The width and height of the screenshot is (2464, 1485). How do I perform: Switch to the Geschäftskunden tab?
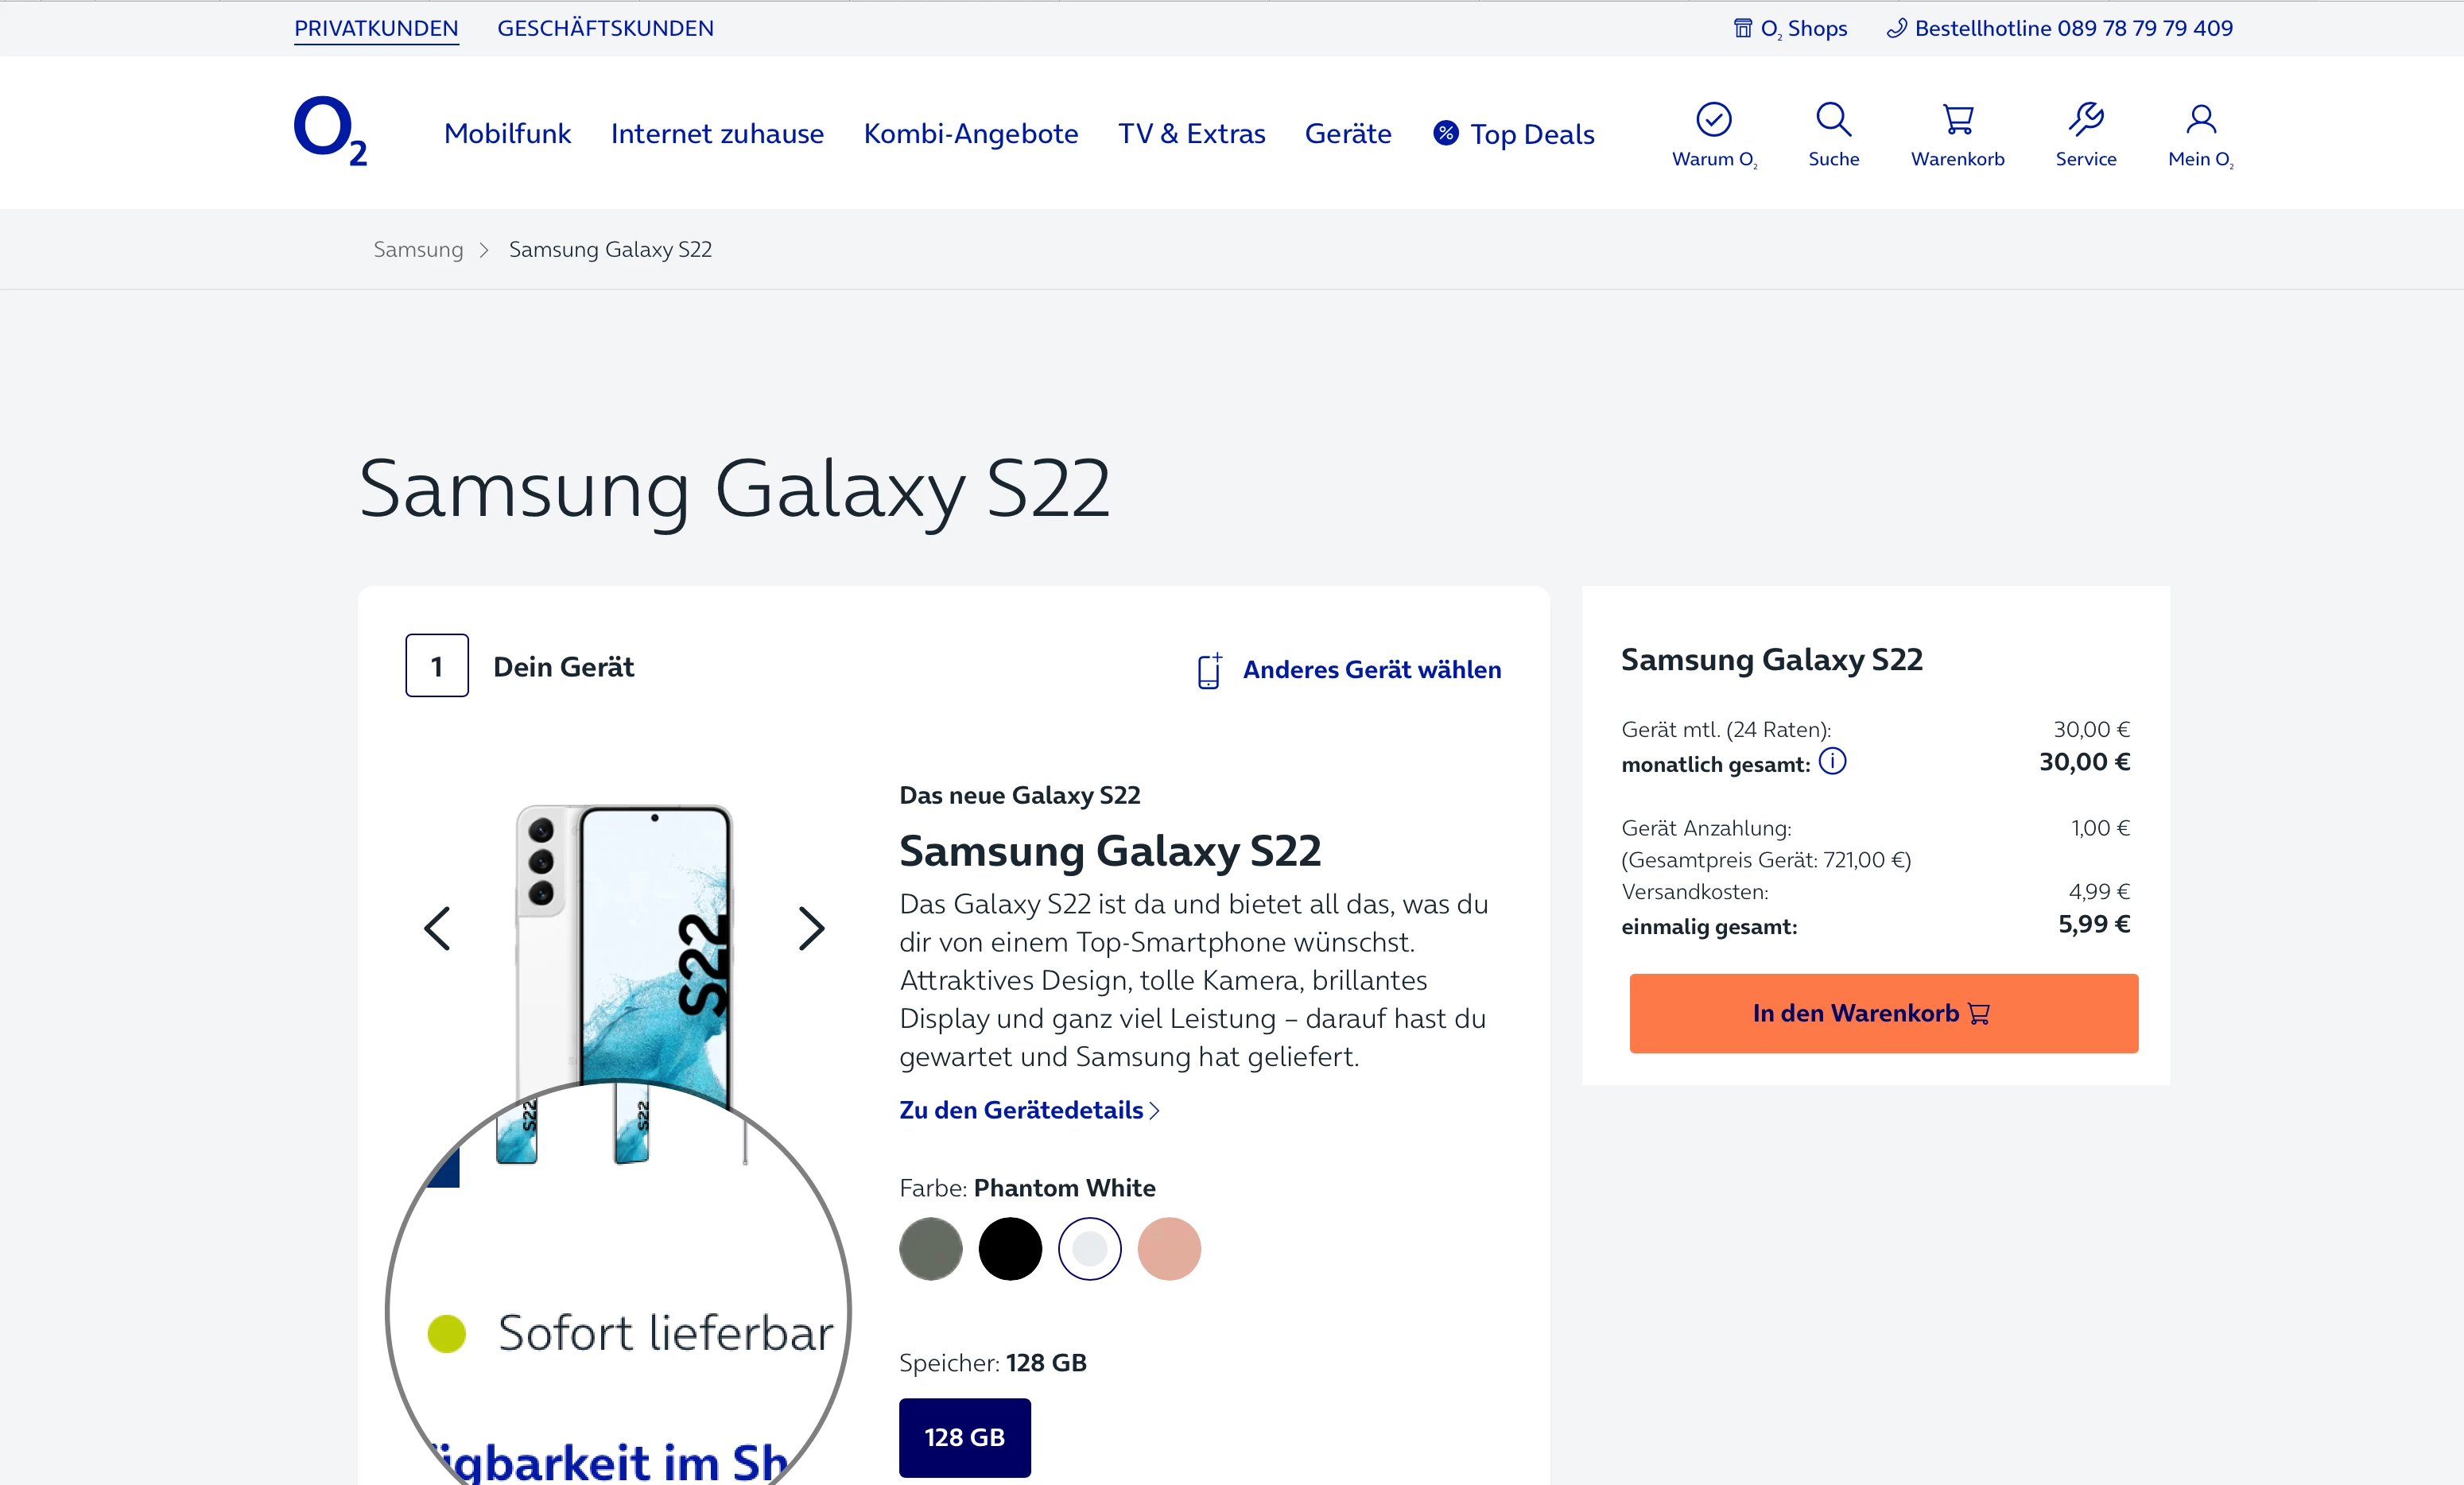pos(605,28)
